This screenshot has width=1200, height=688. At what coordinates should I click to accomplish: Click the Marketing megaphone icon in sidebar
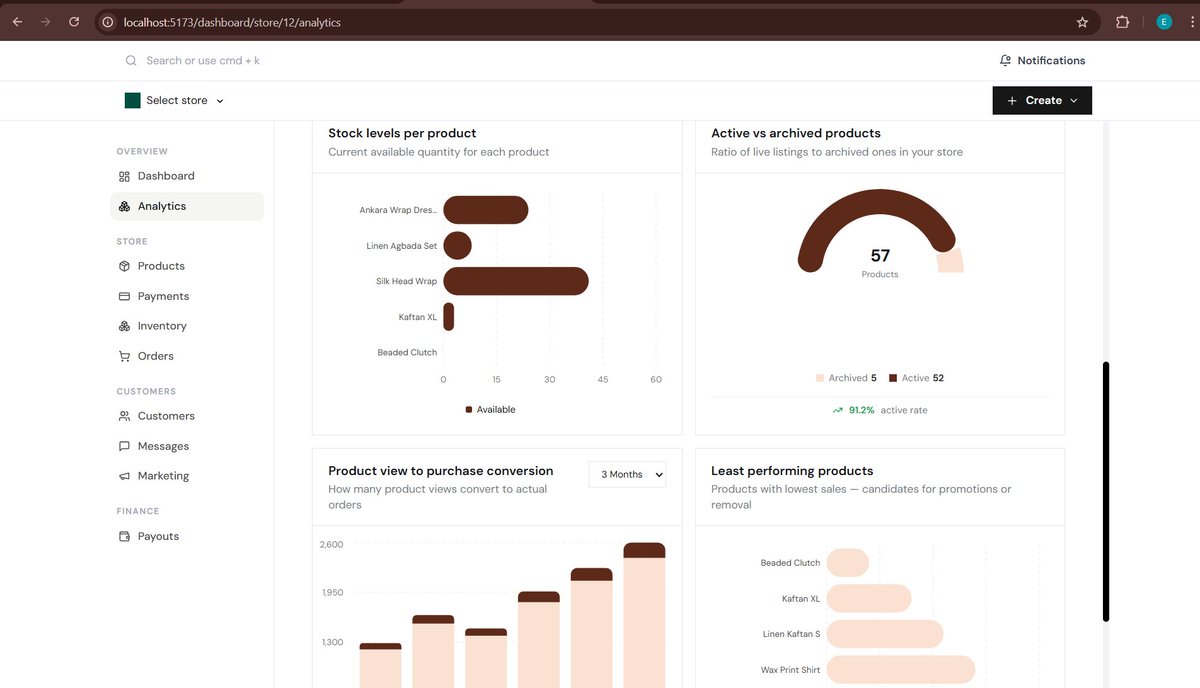coord(124,476)
